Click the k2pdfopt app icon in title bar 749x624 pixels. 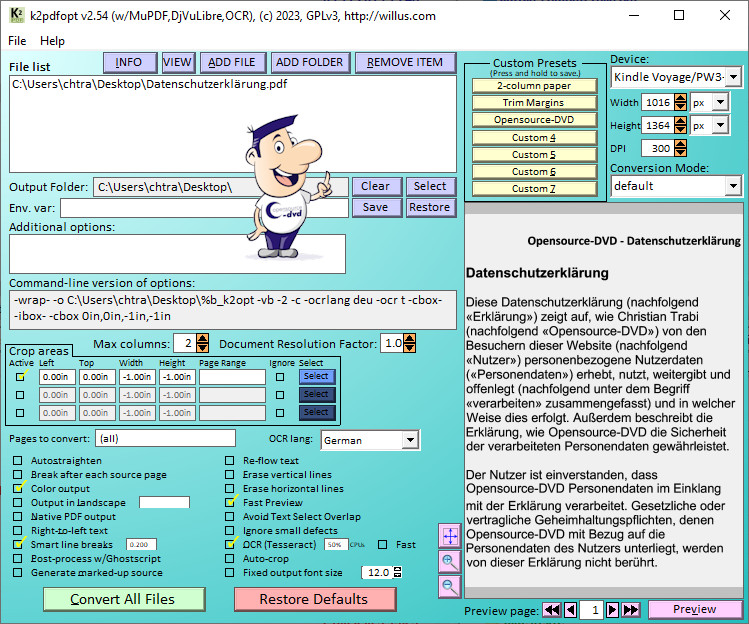click(x=16, y=15)
